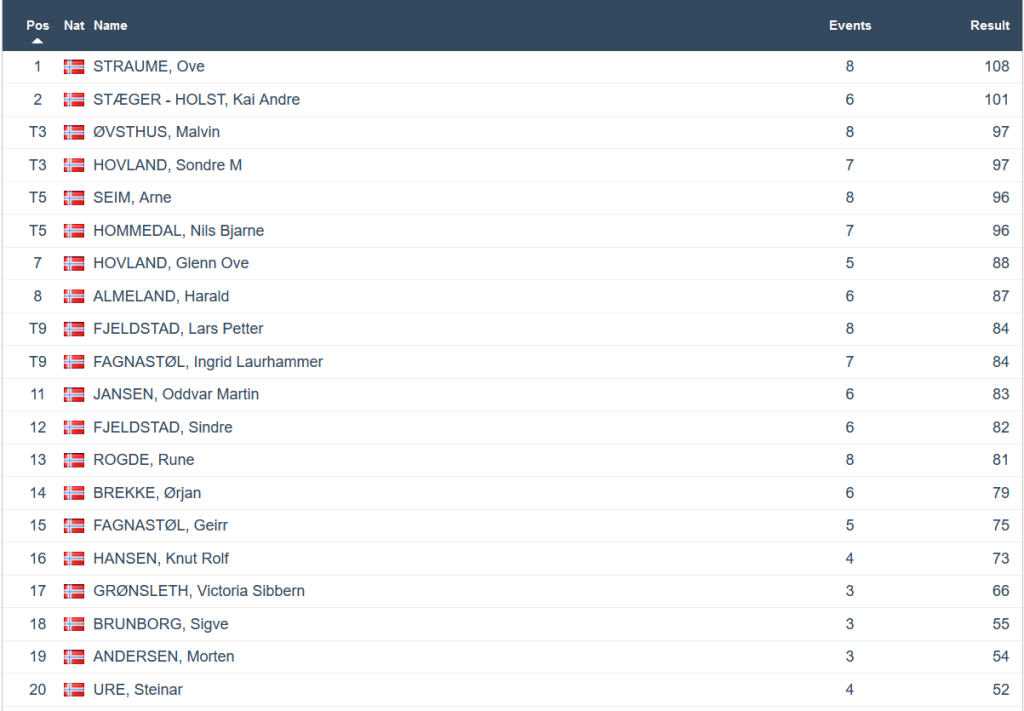Click the flag next to URE, Steinar
This screenshot has height=711, width=1024.
coord(74,690)
